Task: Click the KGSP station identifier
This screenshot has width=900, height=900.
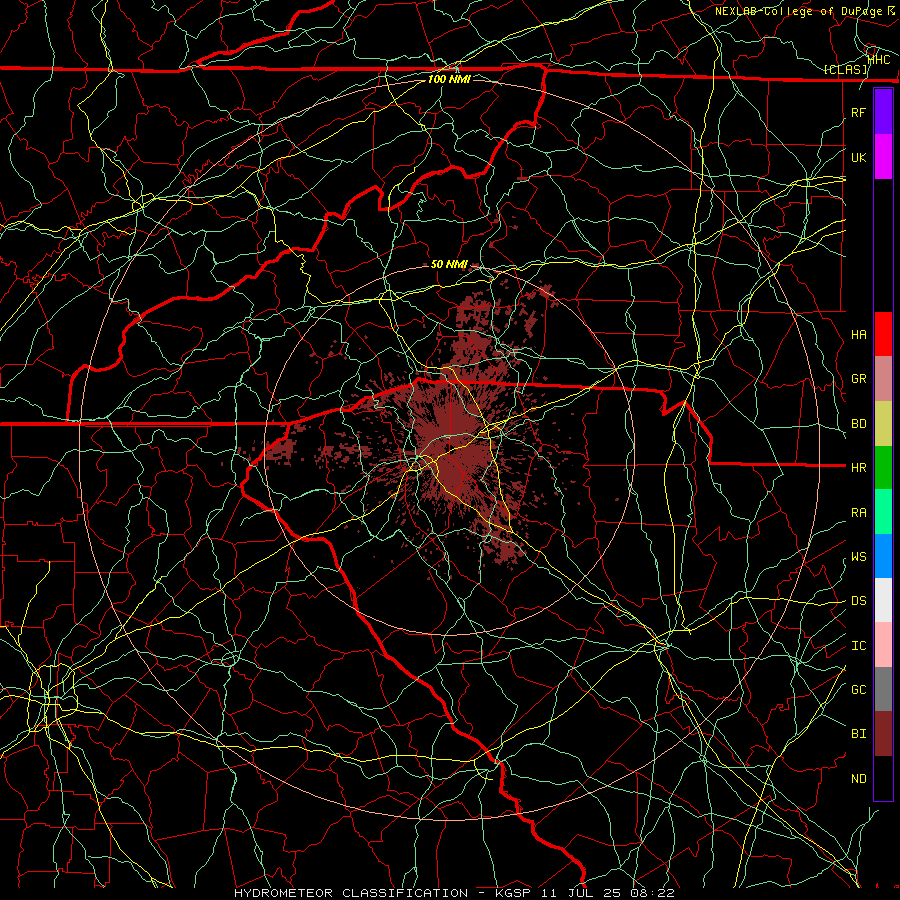Action: pos(513,893)
